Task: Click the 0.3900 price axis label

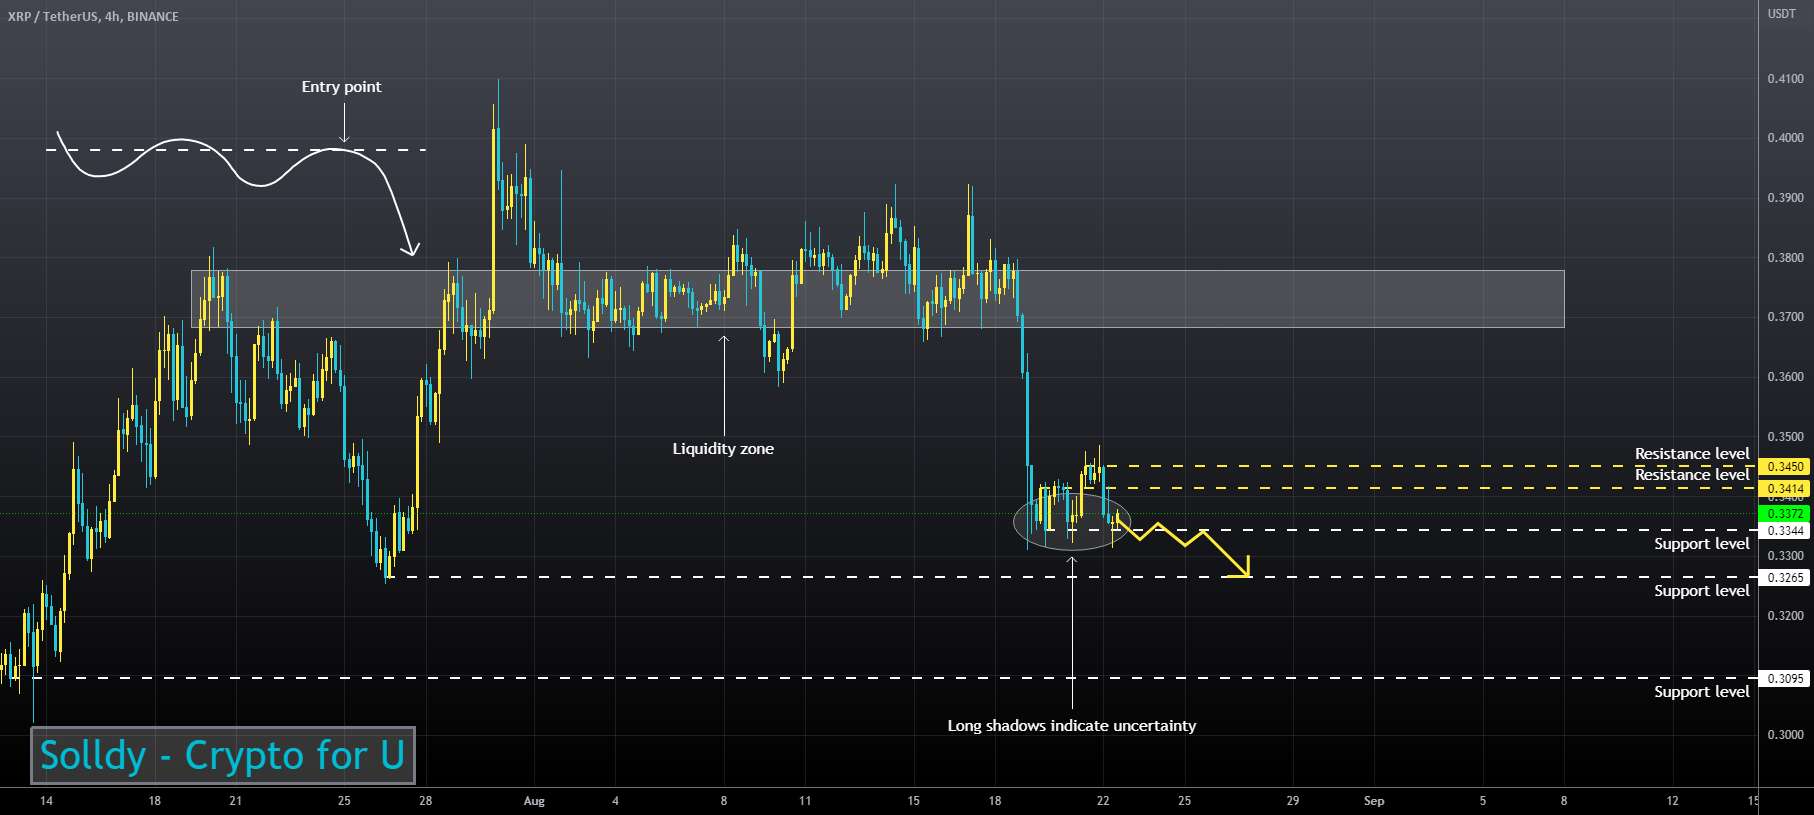Action: [1785, 198]
